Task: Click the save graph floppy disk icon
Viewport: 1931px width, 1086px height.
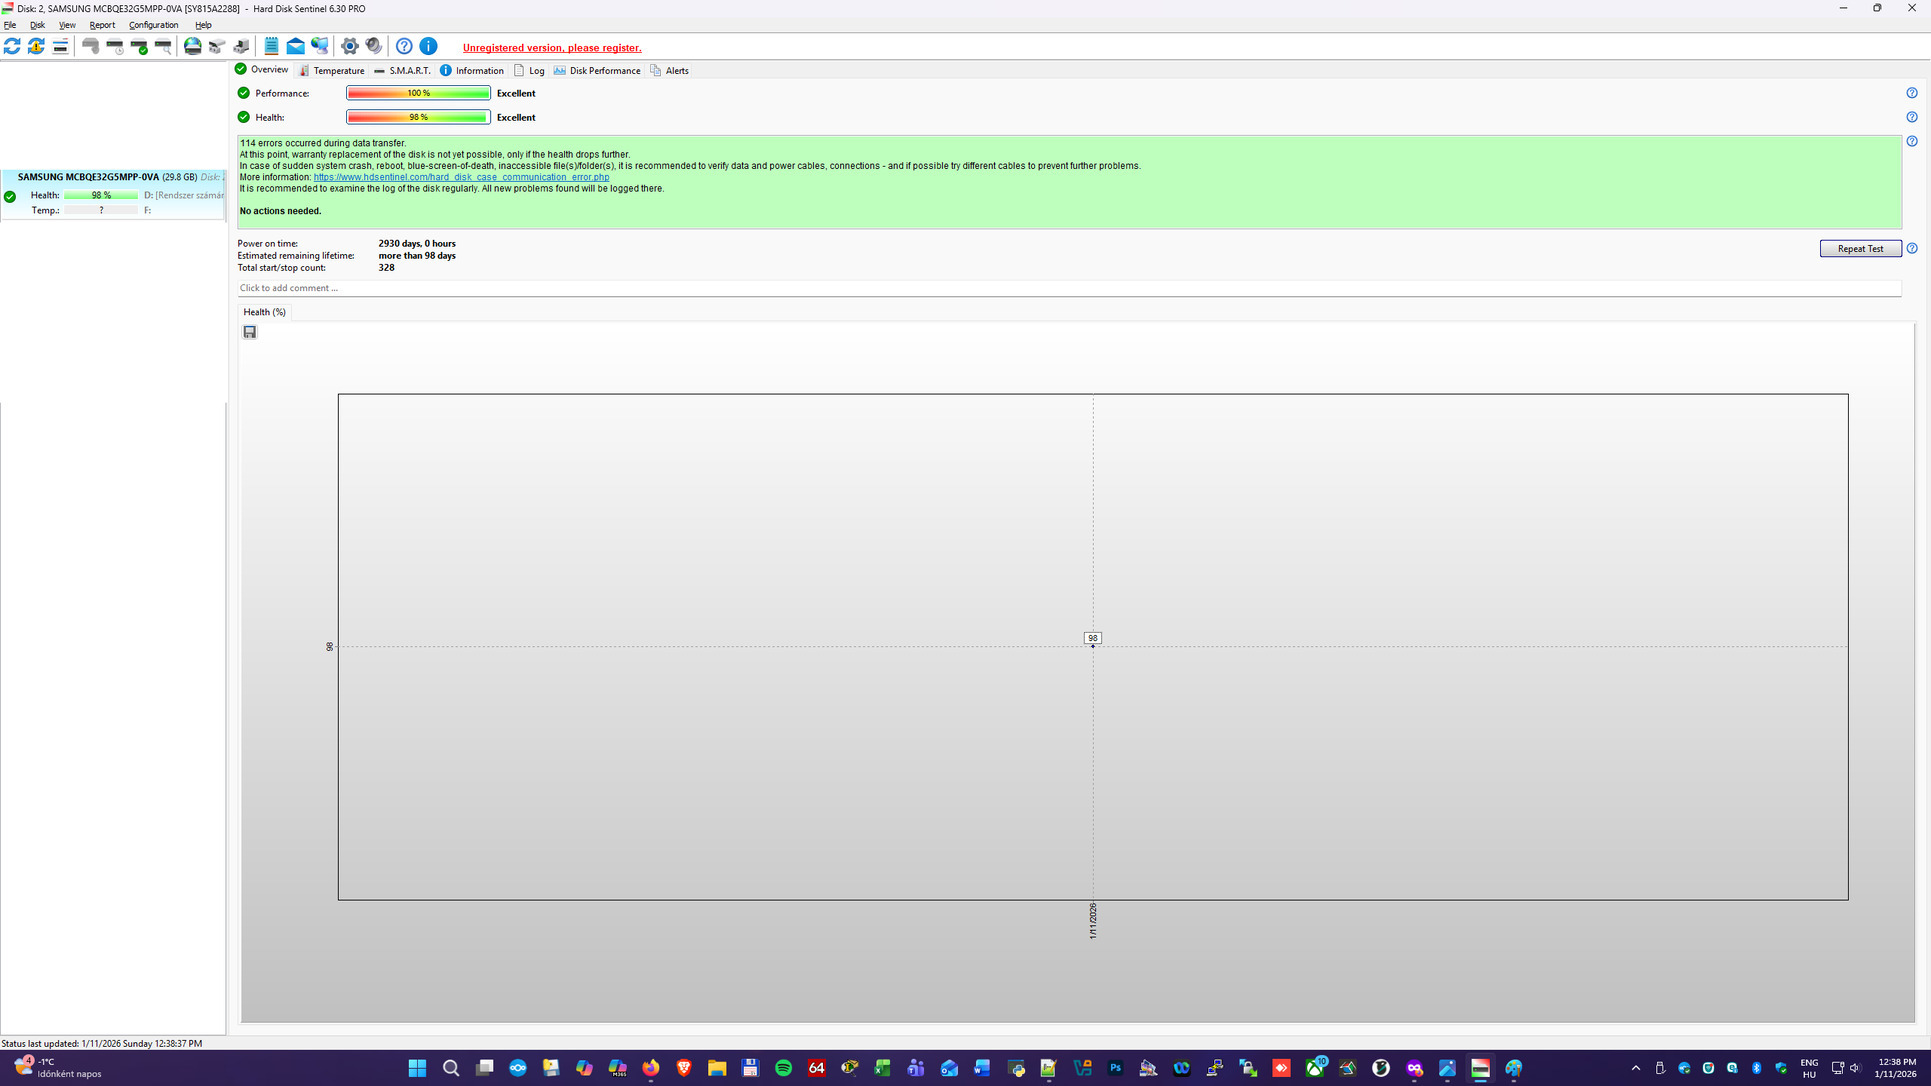Action: (x=250, y=332)
